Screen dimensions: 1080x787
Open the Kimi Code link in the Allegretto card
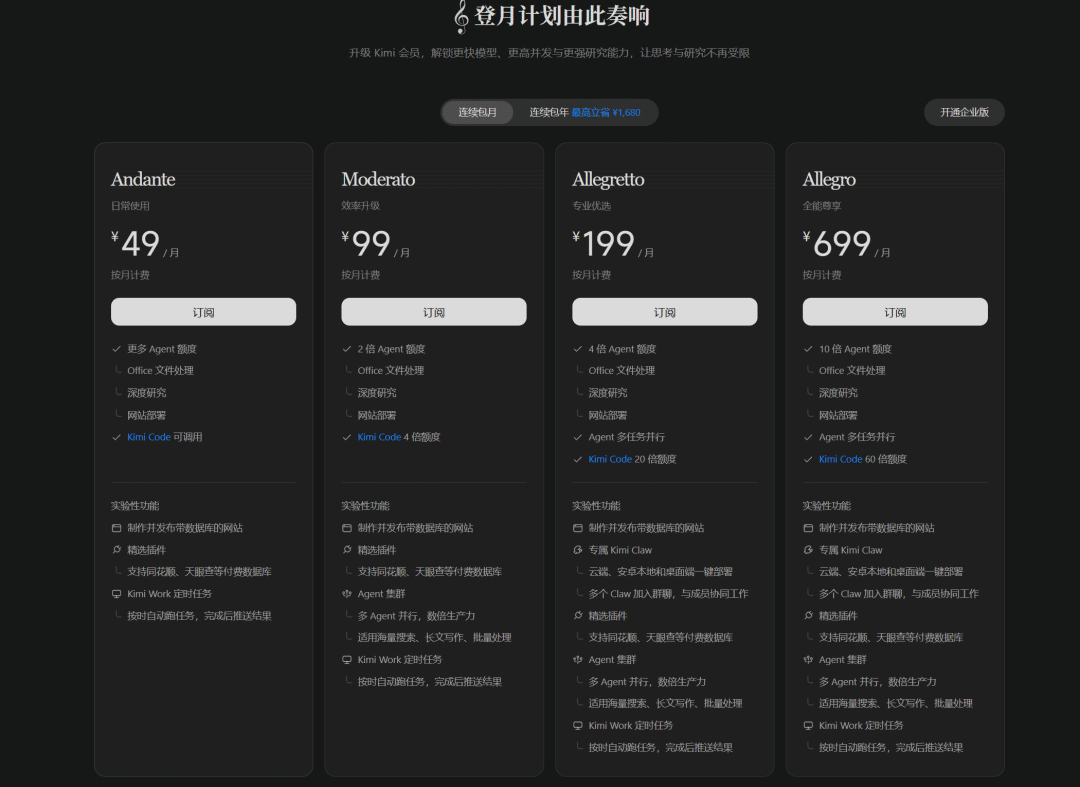(610, 459)
